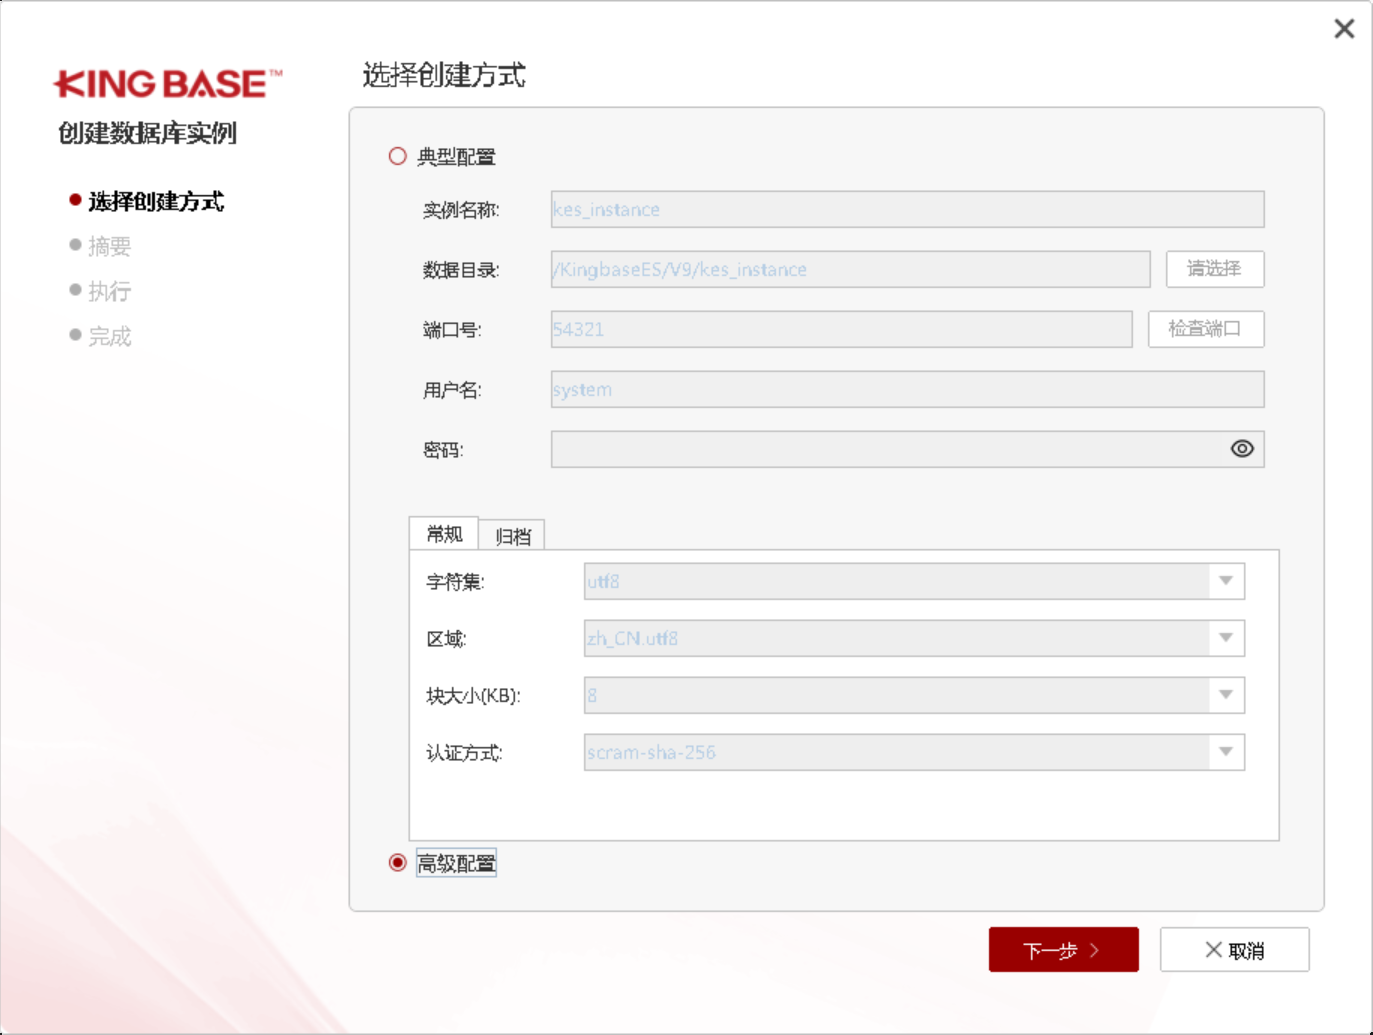
Task: Click the 检查端口 button
Action: (x=1206, y=329)
